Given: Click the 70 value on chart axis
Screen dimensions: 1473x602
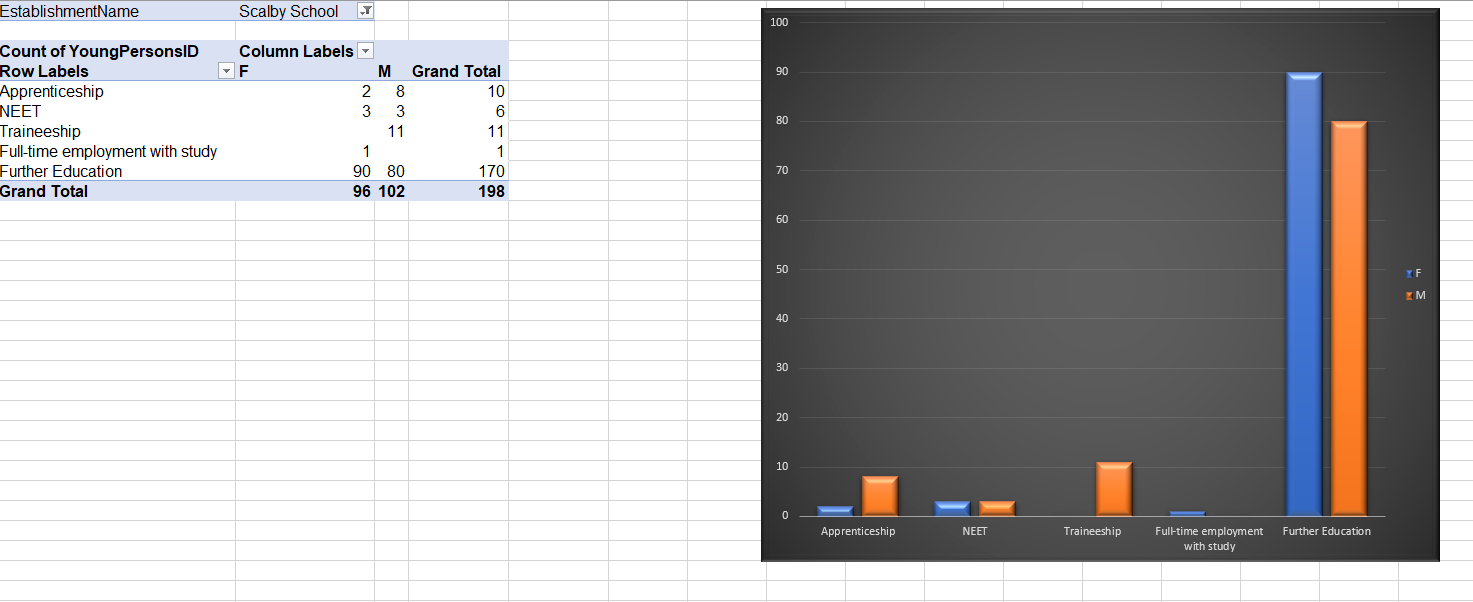Looking at the screenshot, I should pos(782,170).
